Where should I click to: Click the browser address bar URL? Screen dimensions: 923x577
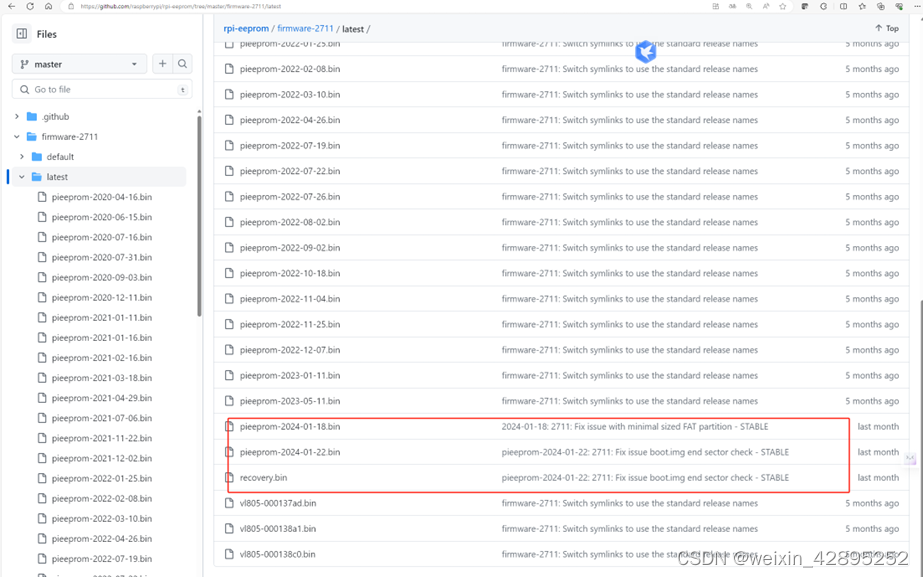point(181,6)
